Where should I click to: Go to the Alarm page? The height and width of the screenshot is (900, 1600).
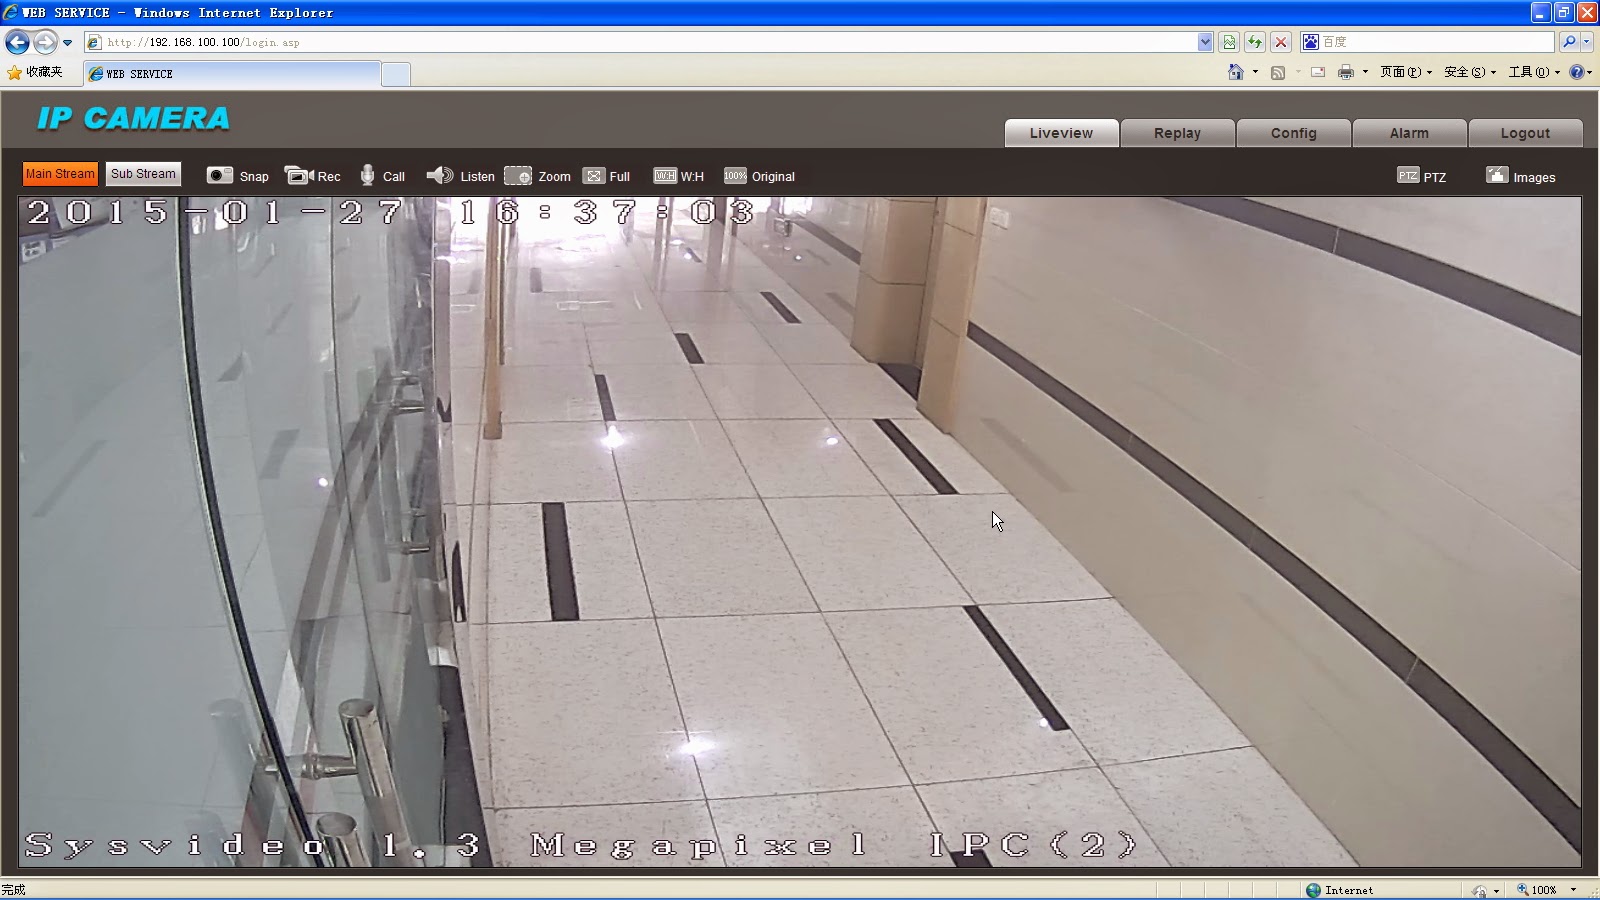pyautogui.click(x=1409, y=132)
